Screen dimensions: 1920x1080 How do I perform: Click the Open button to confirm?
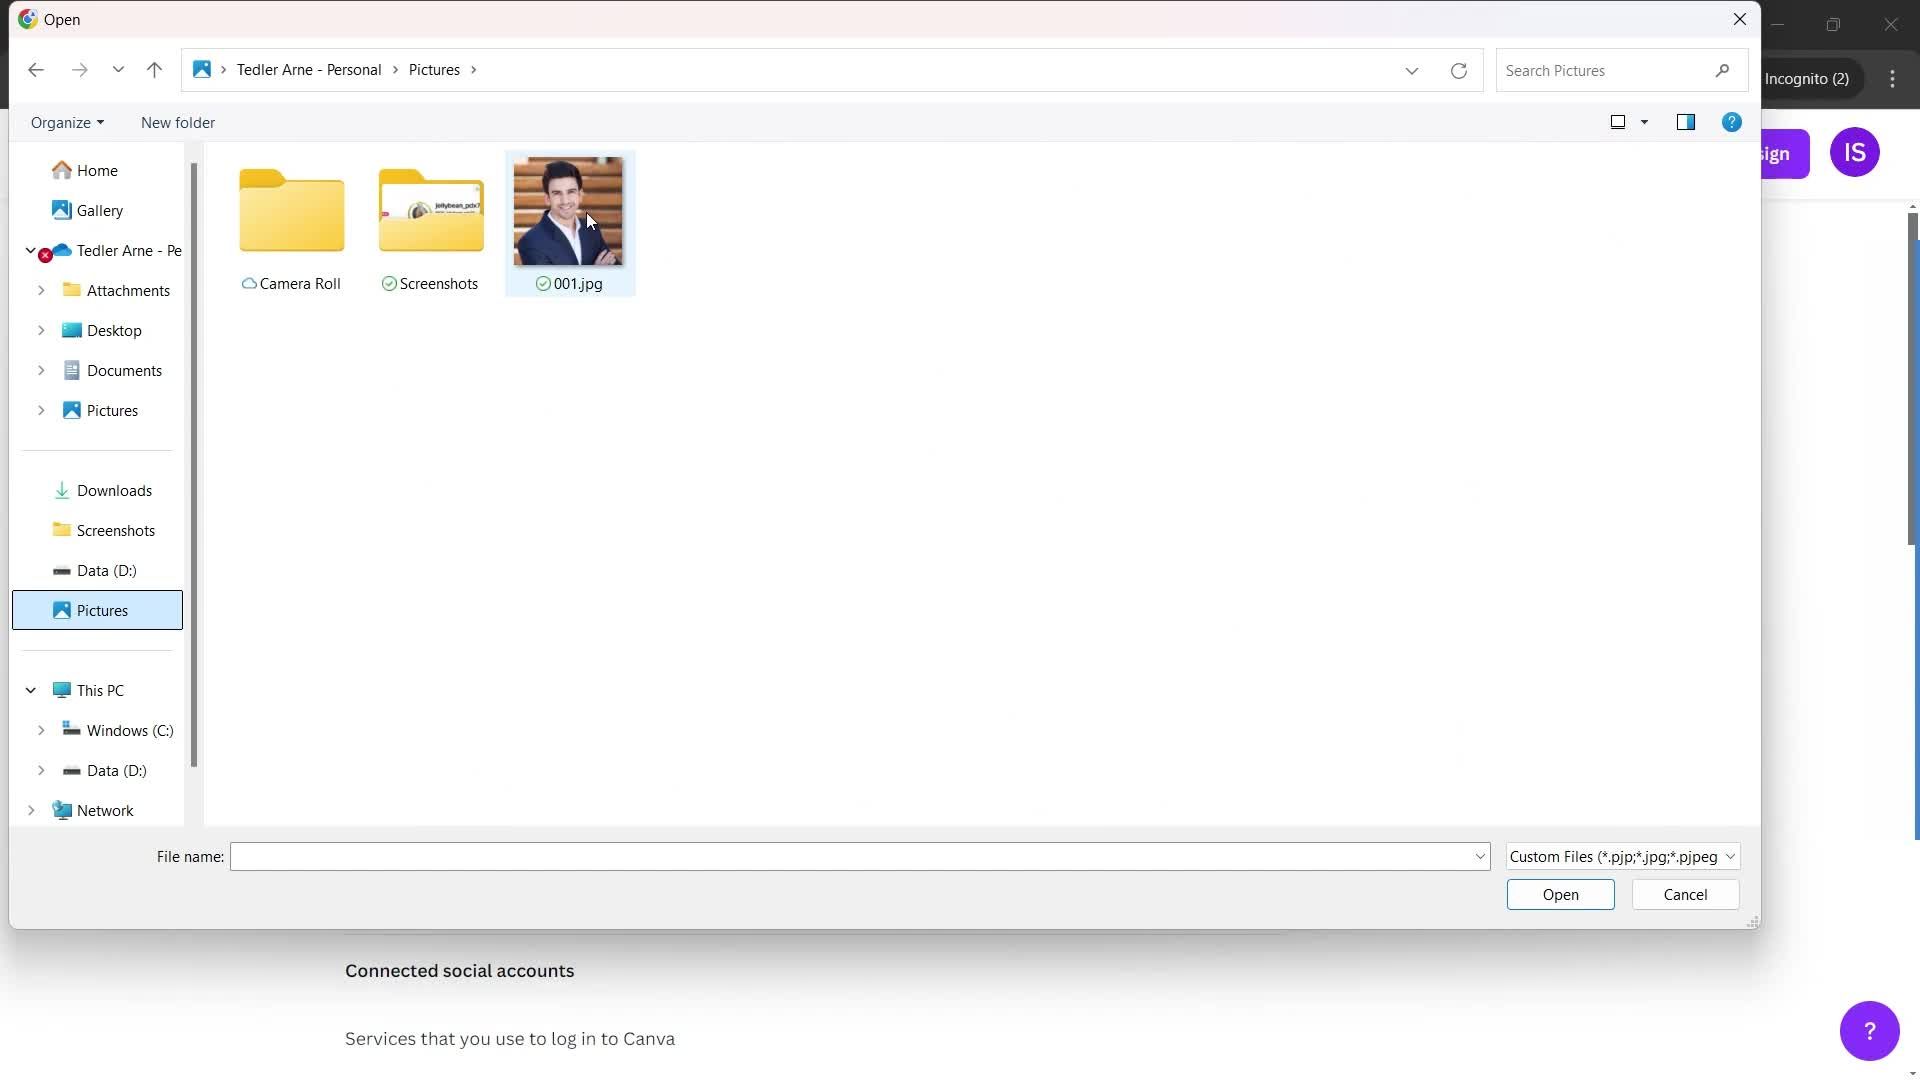(1560, 894)
